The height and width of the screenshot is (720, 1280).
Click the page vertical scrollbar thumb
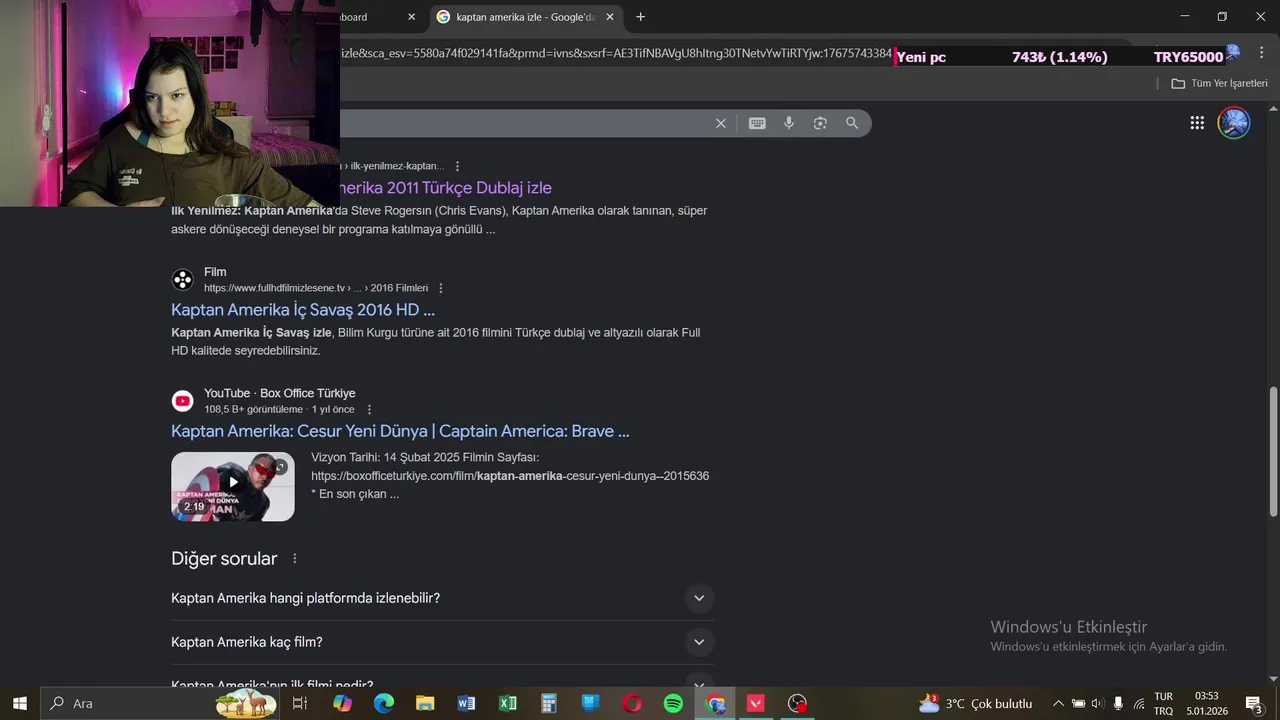1273,450
